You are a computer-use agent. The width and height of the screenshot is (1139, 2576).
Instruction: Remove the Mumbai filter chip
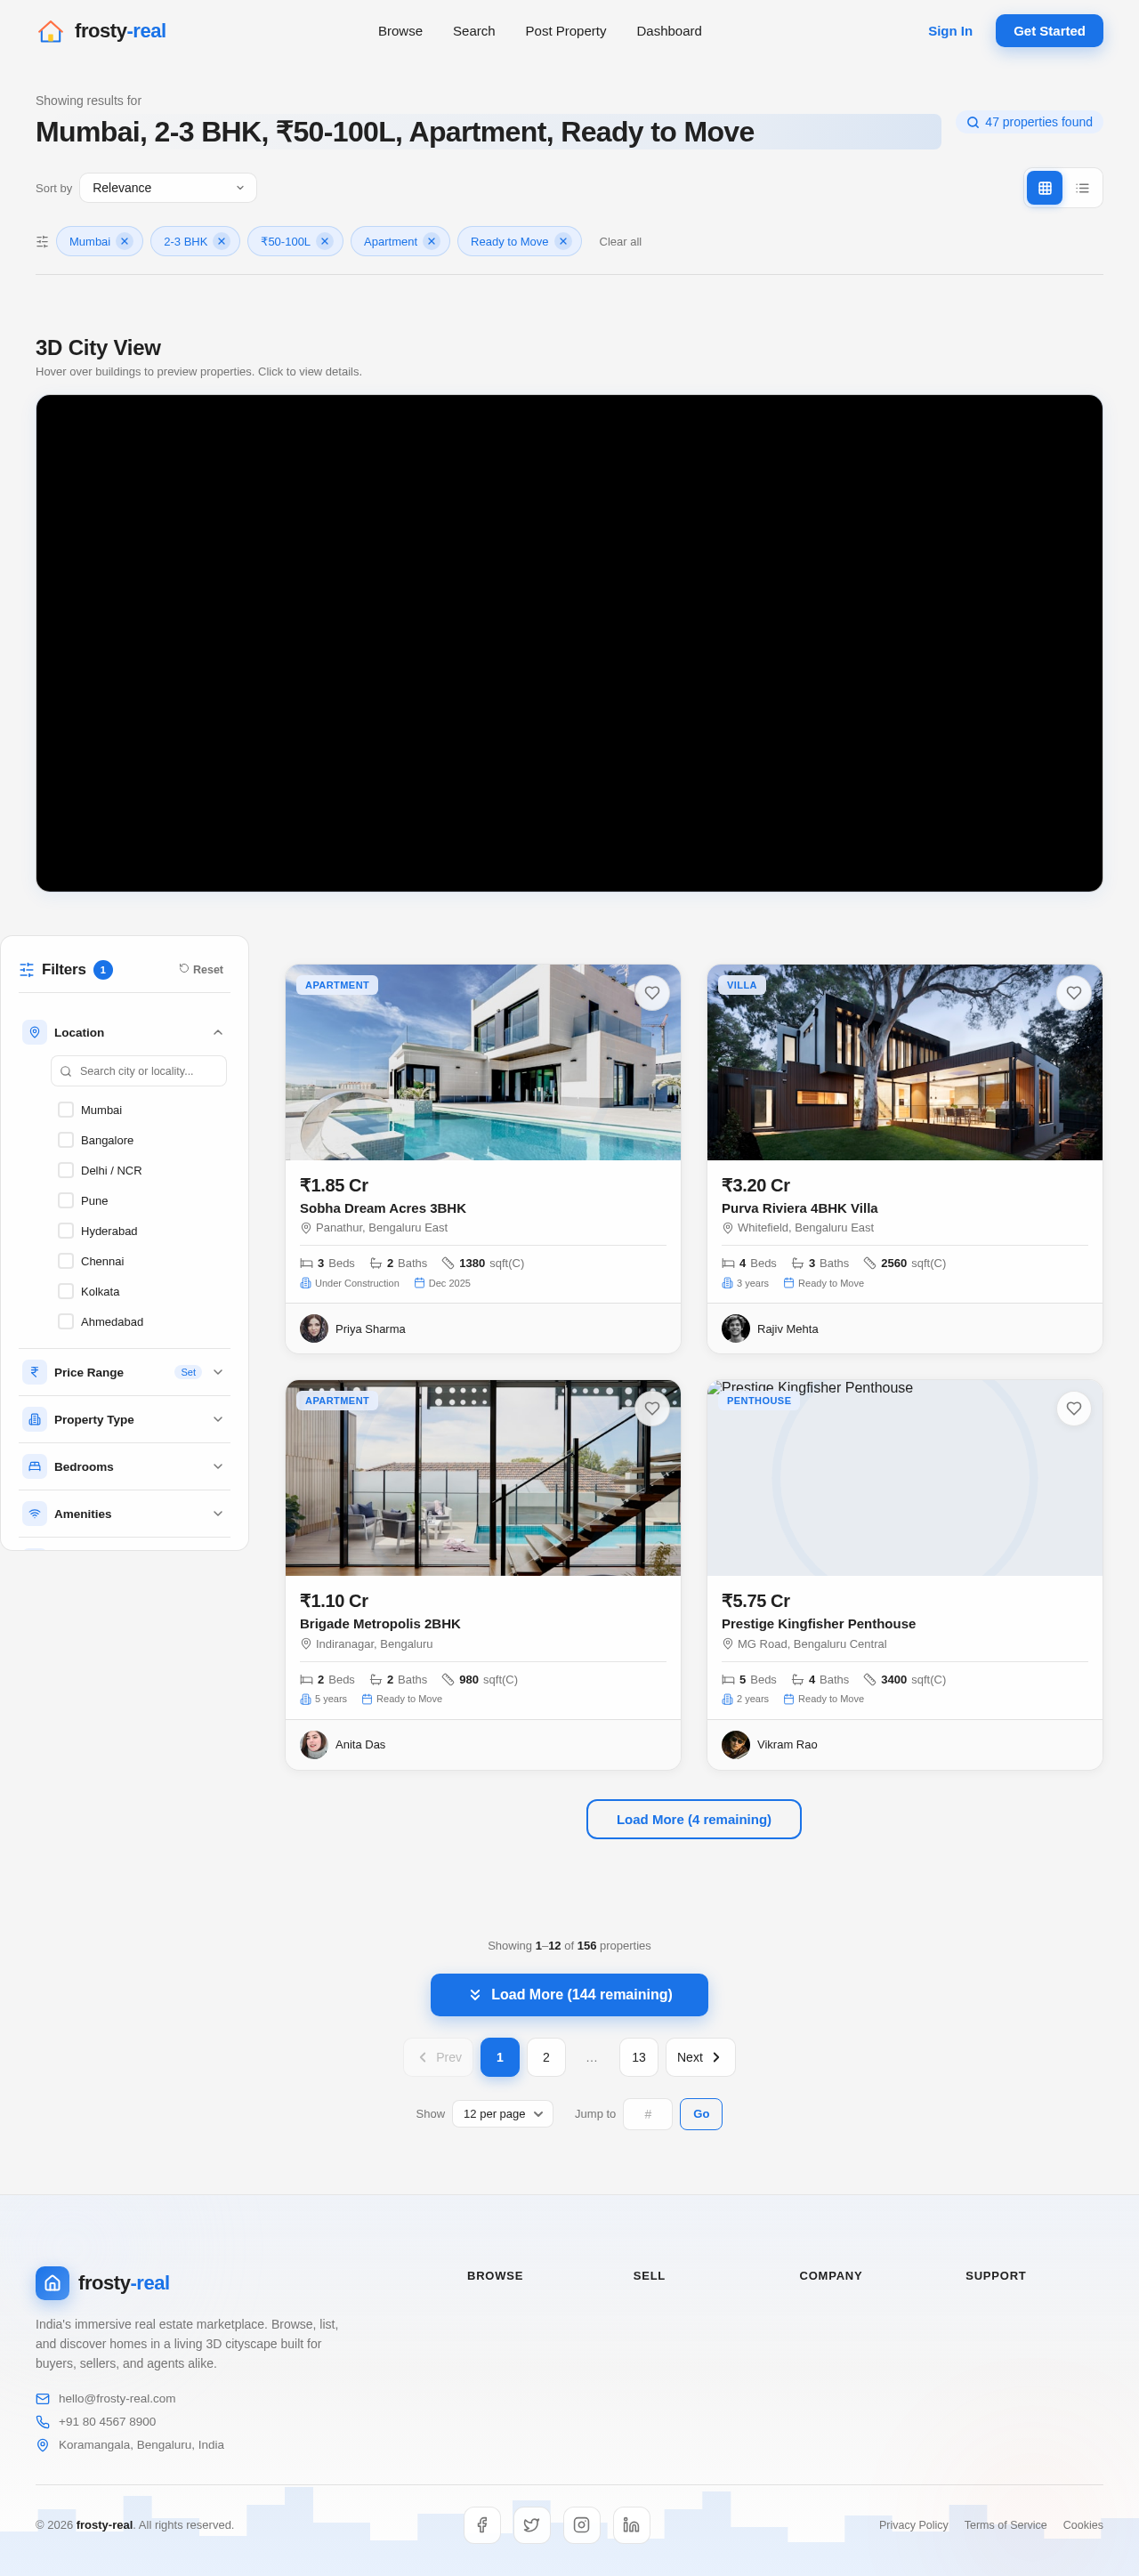tap(124, 241)
